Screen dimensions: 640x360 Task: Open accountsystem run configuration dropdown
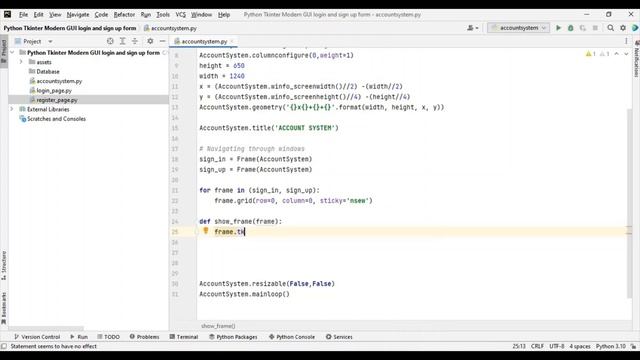coord(518,28)
